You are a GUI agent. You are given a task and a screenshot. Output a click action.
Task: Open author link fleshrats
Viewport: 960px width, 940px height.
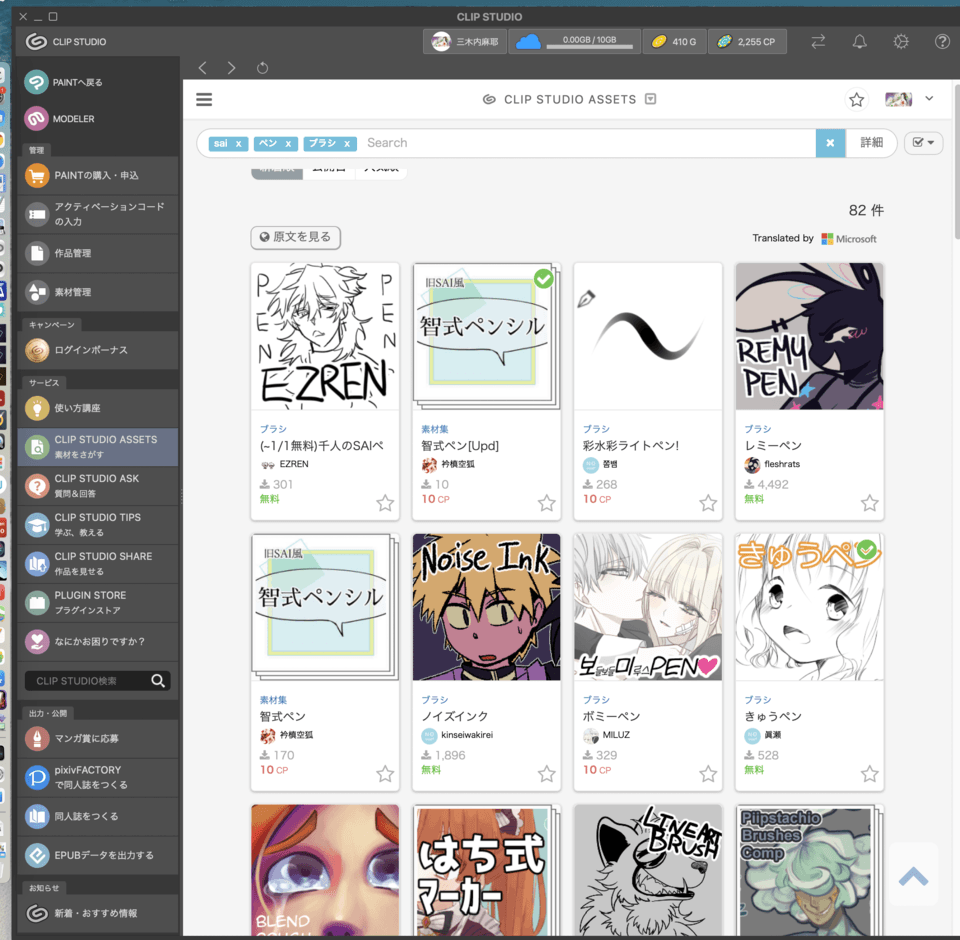coord(782,464)
